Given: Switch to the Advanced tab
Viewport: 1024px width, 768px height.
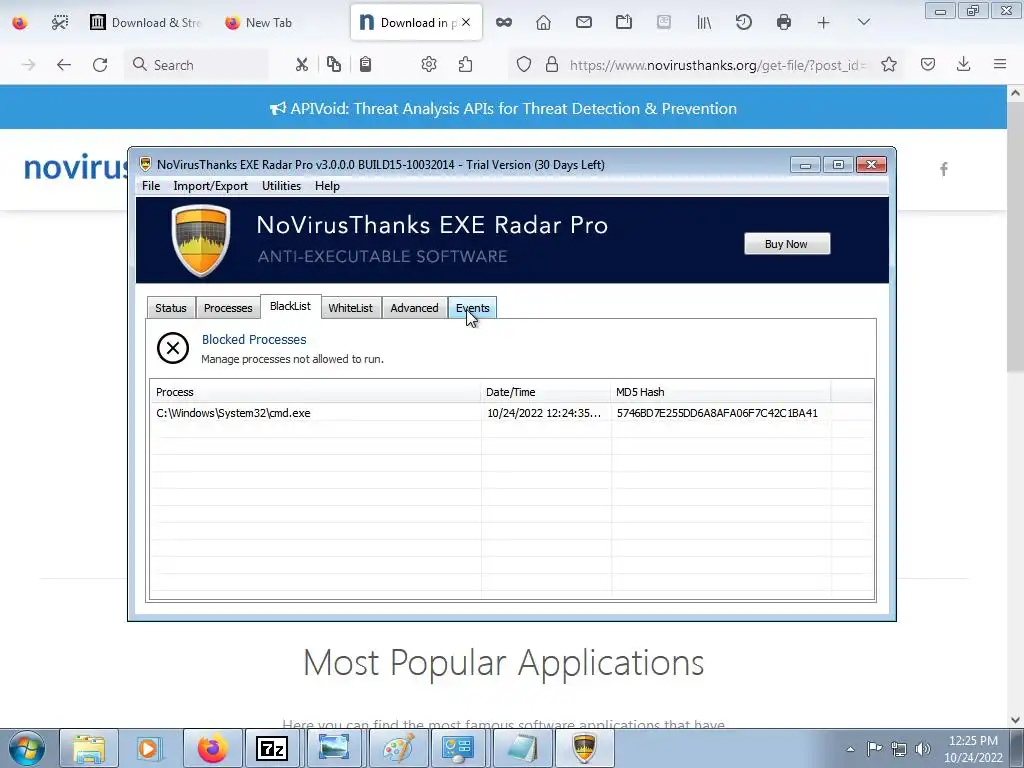Looking at the screenshot, I should (414, 308).
